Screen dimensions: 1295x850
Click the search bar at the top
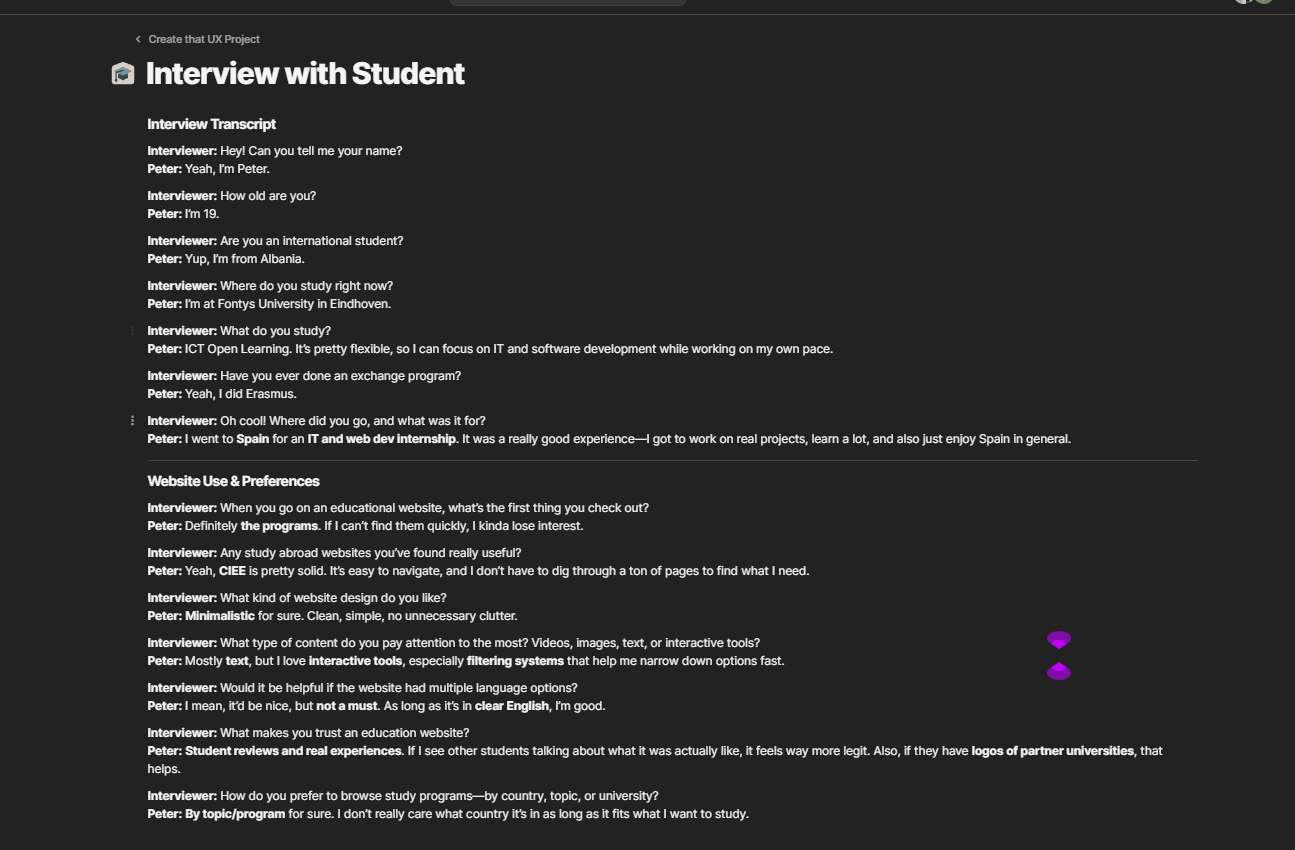pos(567,2)
